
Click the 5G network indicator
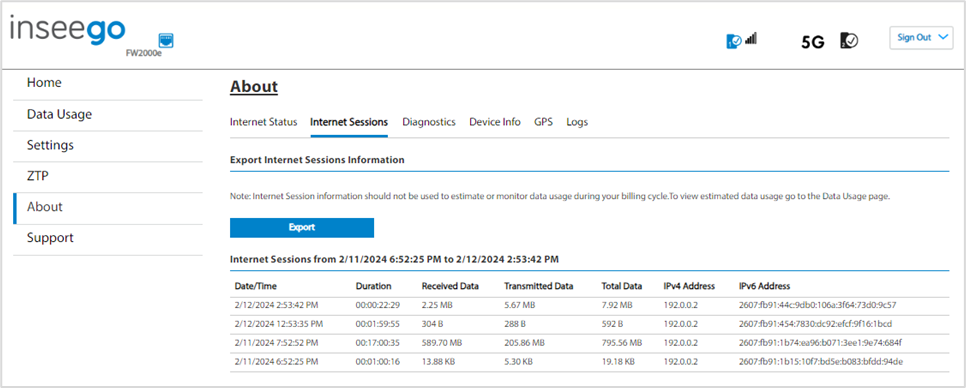813,42
